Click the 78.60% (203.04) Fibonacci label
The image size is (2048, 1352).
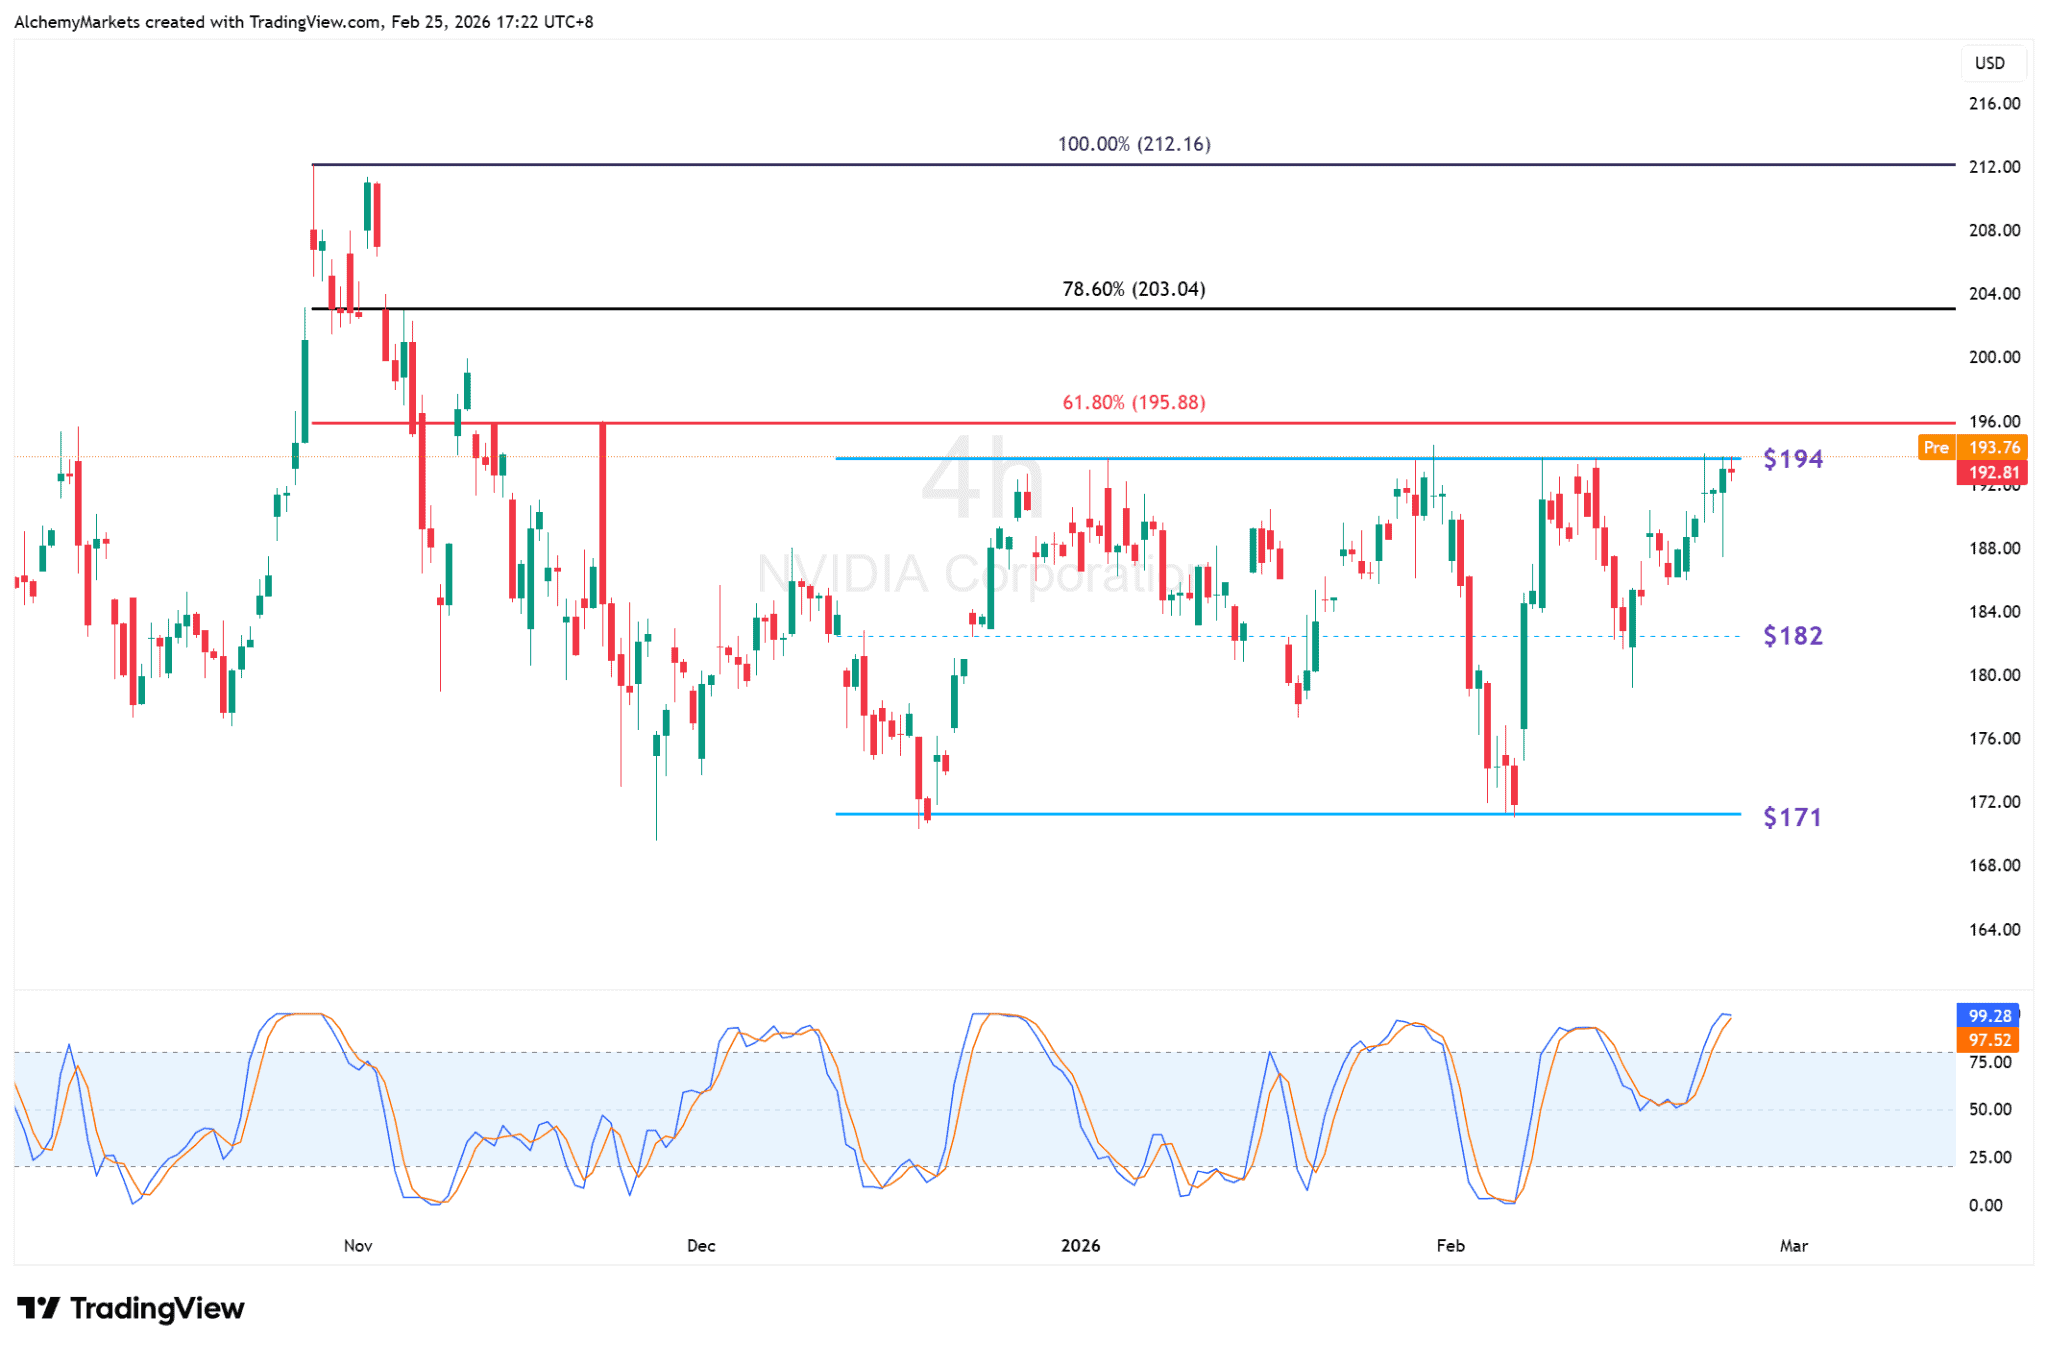[x=1134, y=289]
